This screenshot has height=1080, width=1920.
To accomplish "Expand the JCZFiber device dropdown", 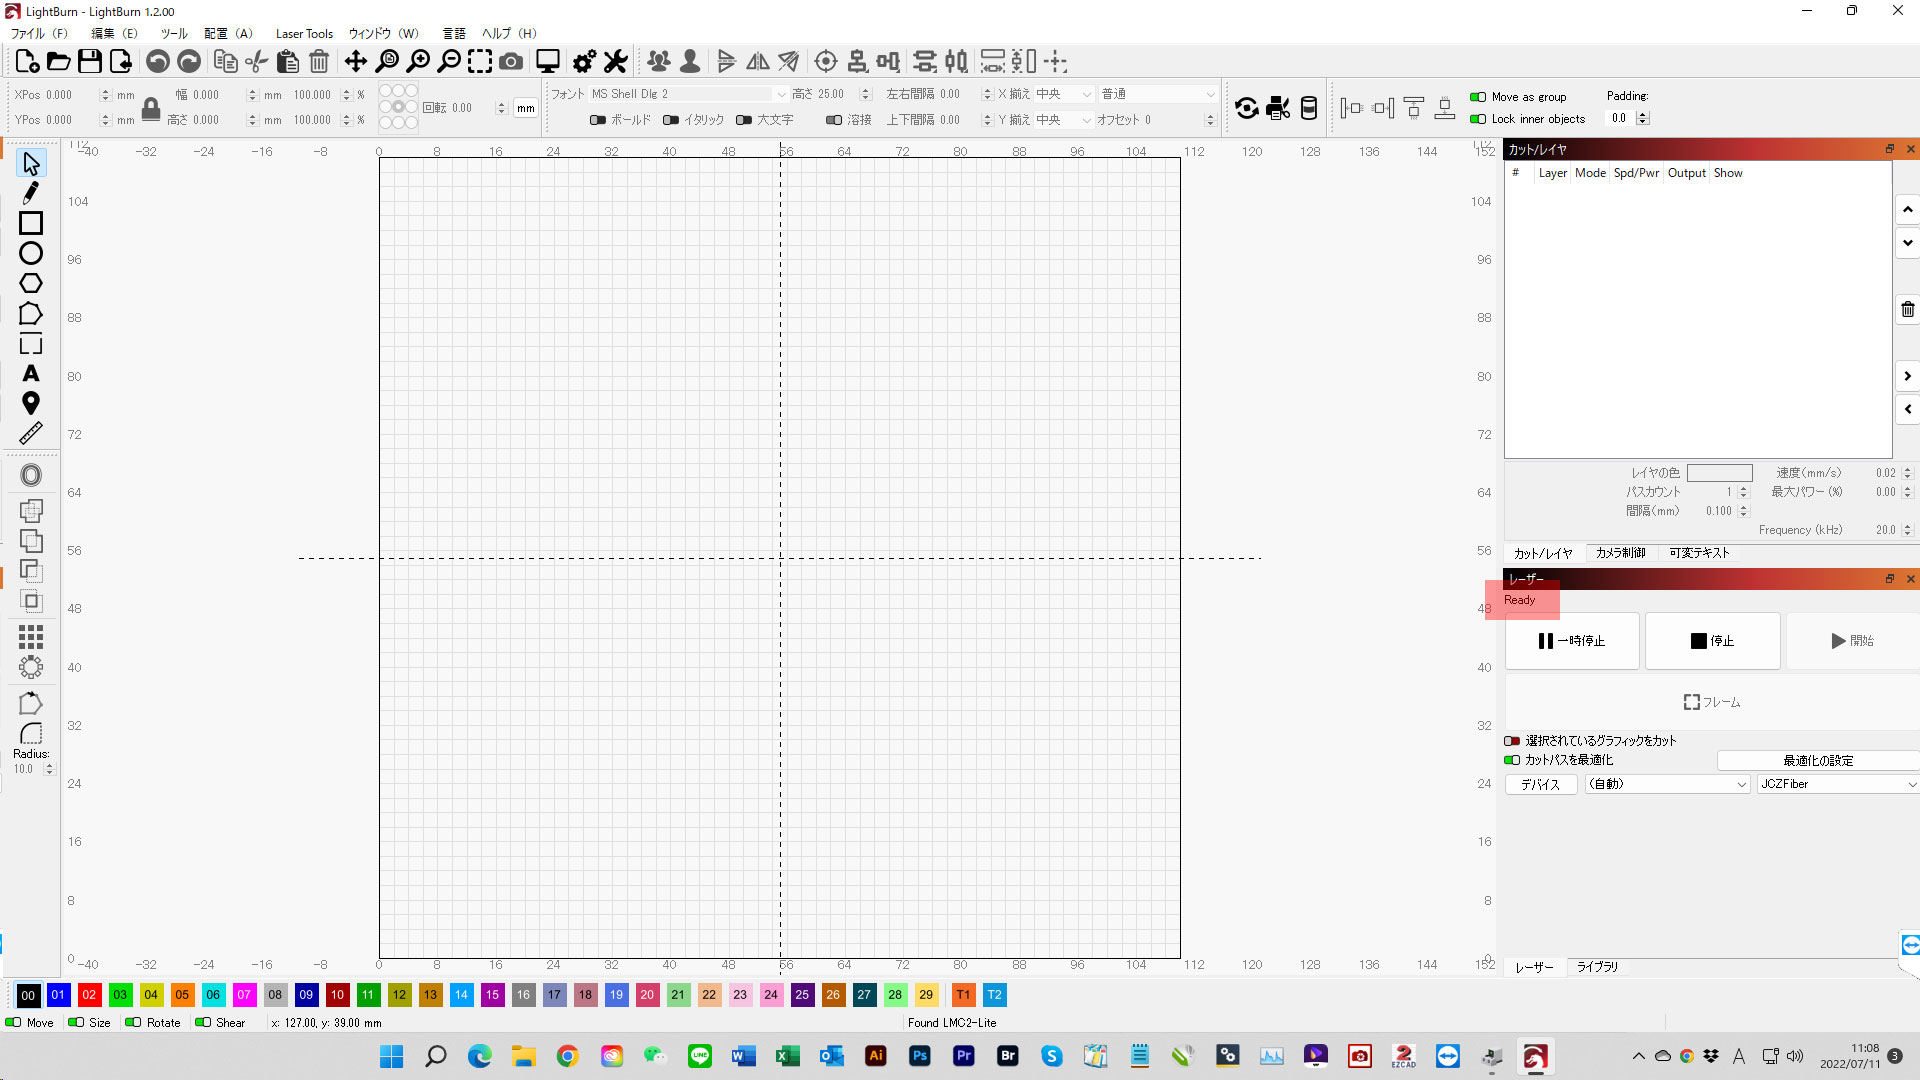I will pos(1837,784).
